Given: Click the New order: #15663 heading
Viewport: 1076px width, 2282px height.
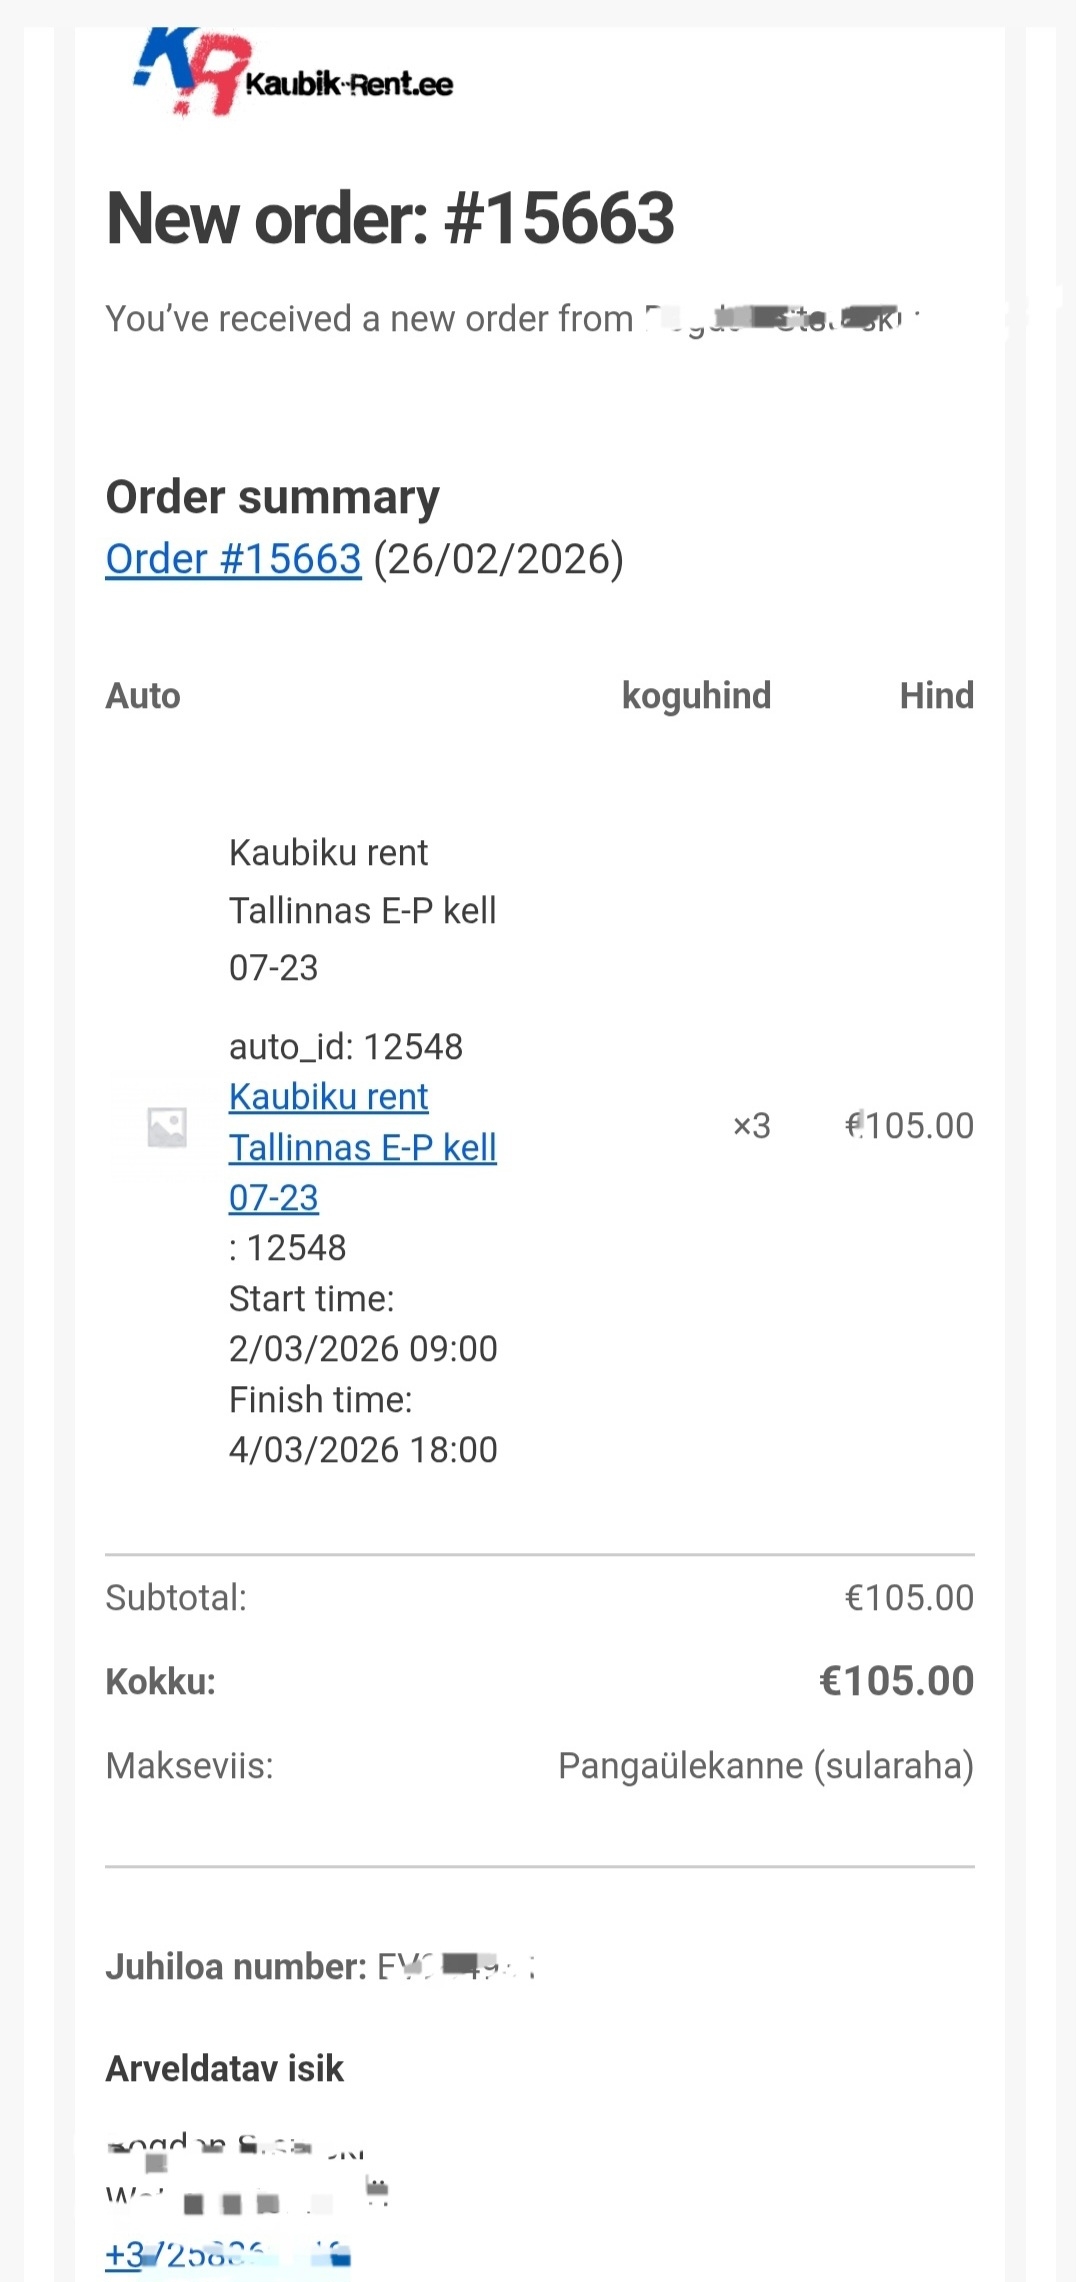Looking at the screenshot, I should 390,218.
